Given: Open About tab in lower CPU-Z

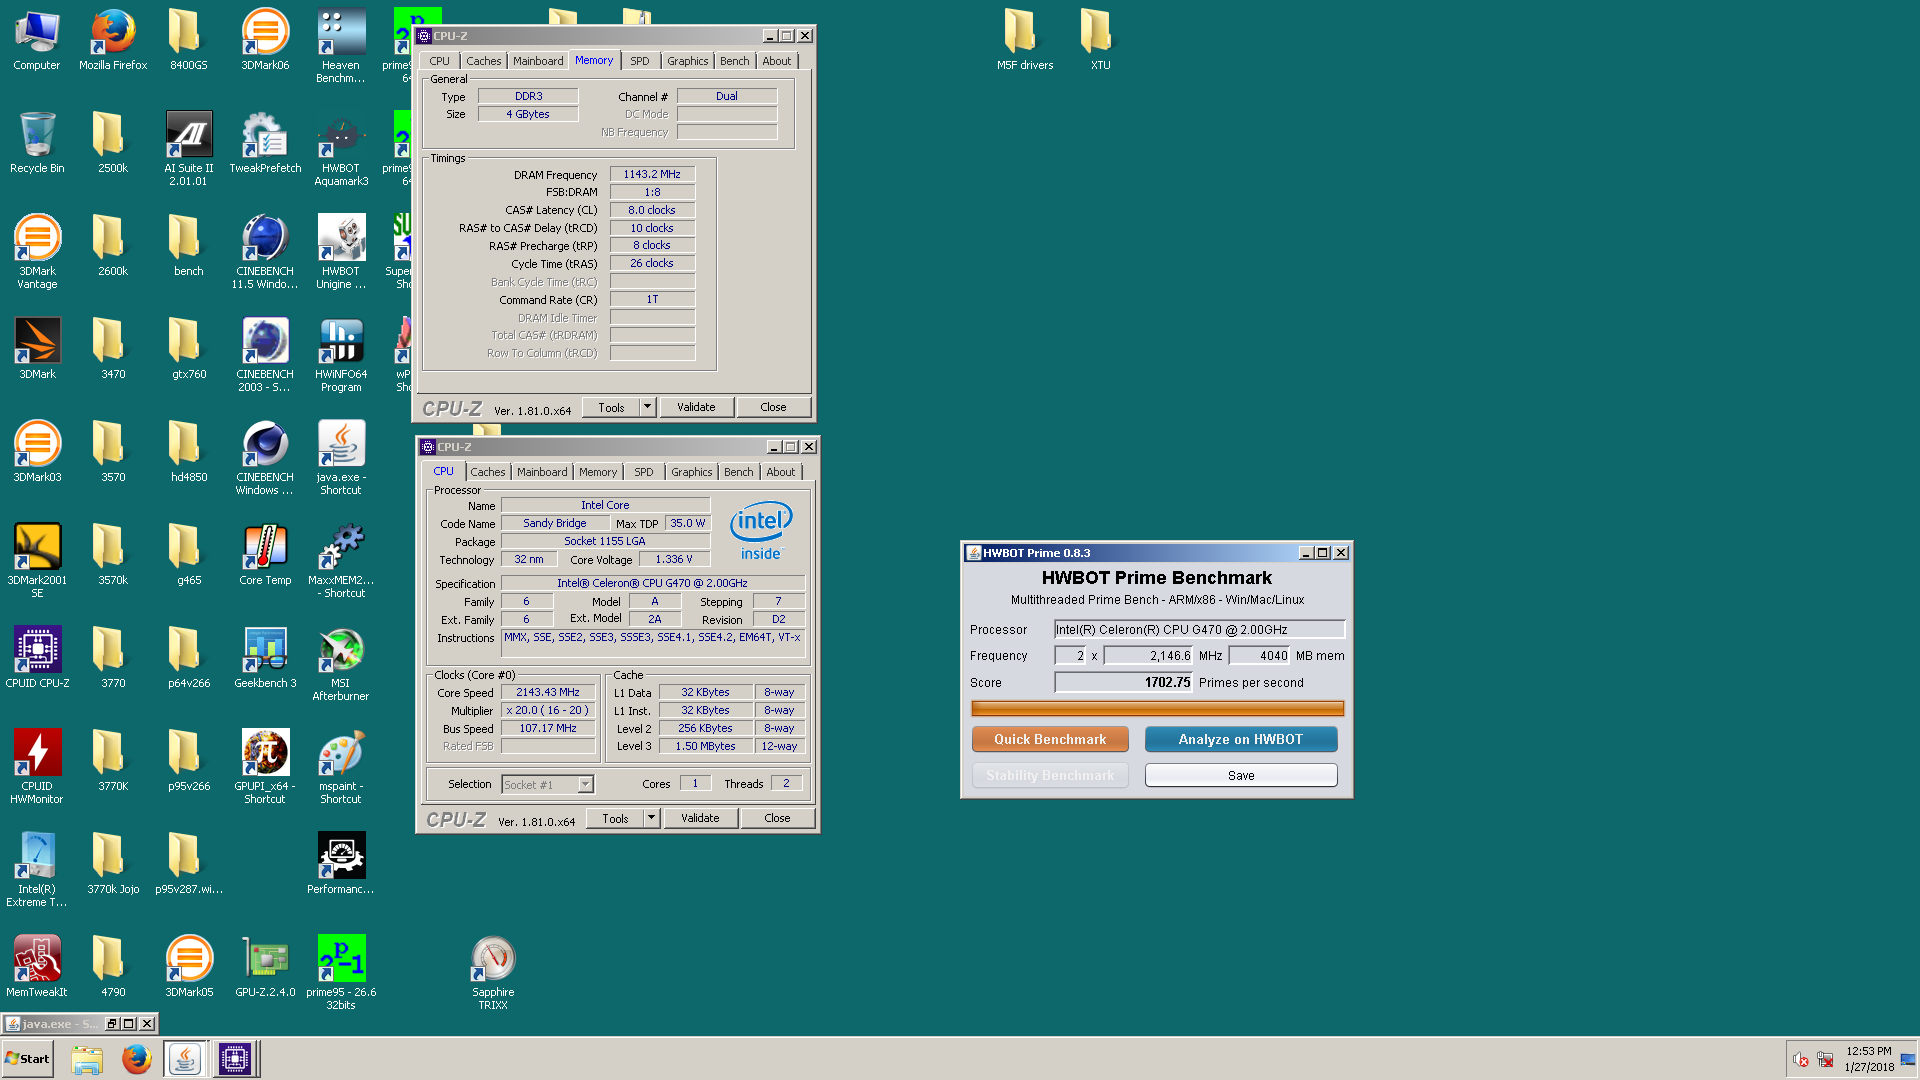Looking at the screenshot, I should (x=781, y=472).
